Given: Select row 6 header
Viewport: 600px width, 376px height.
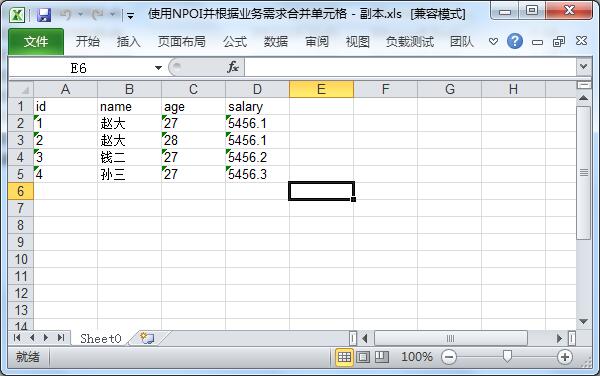Looking at the screenshot, I should point(21,191).
